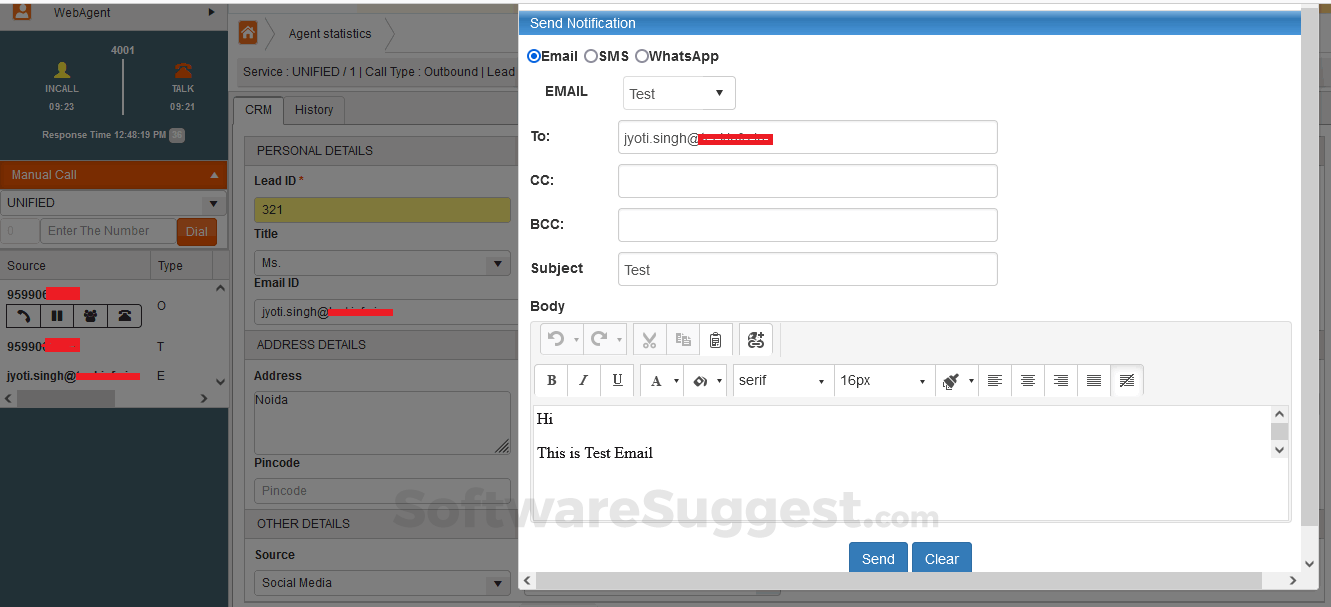The width and height of the screenshot is (1331, 607).
Task: Click the Undo arrow icon
Action: [557, 340]
